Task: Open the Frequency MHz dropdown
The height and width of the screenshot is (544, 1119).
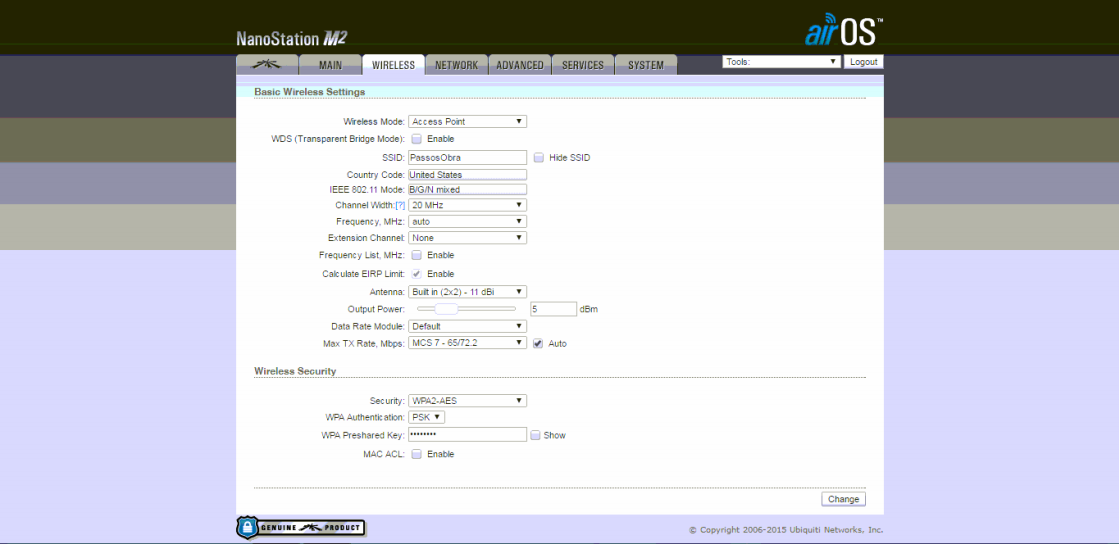Action: [x=467, y=221]
